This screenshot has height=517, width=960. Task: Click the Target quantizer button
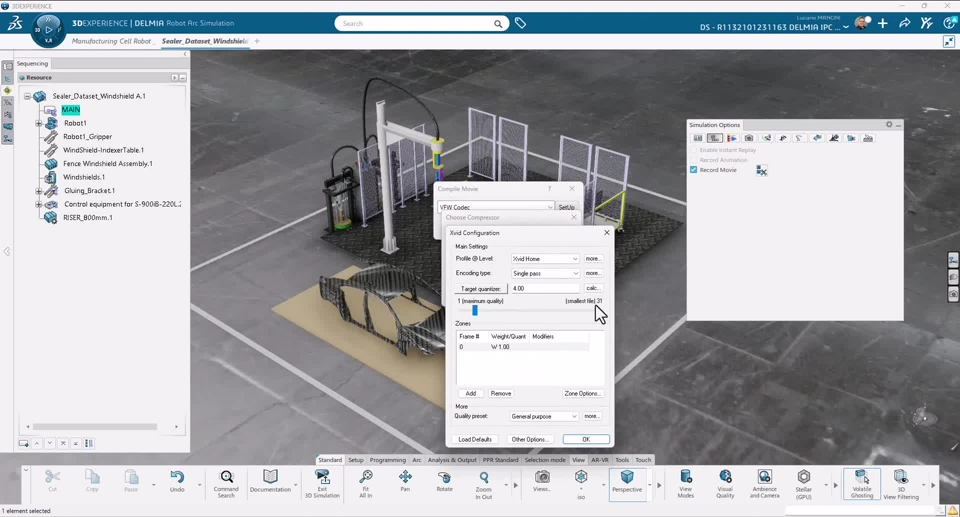[481, 289]
